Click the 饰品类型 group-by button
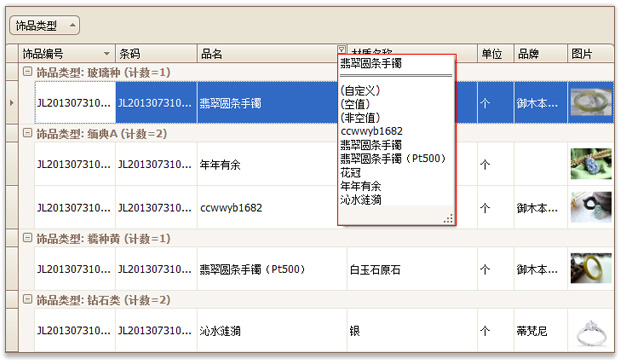The image size is (620, 360). pos(44,26)
